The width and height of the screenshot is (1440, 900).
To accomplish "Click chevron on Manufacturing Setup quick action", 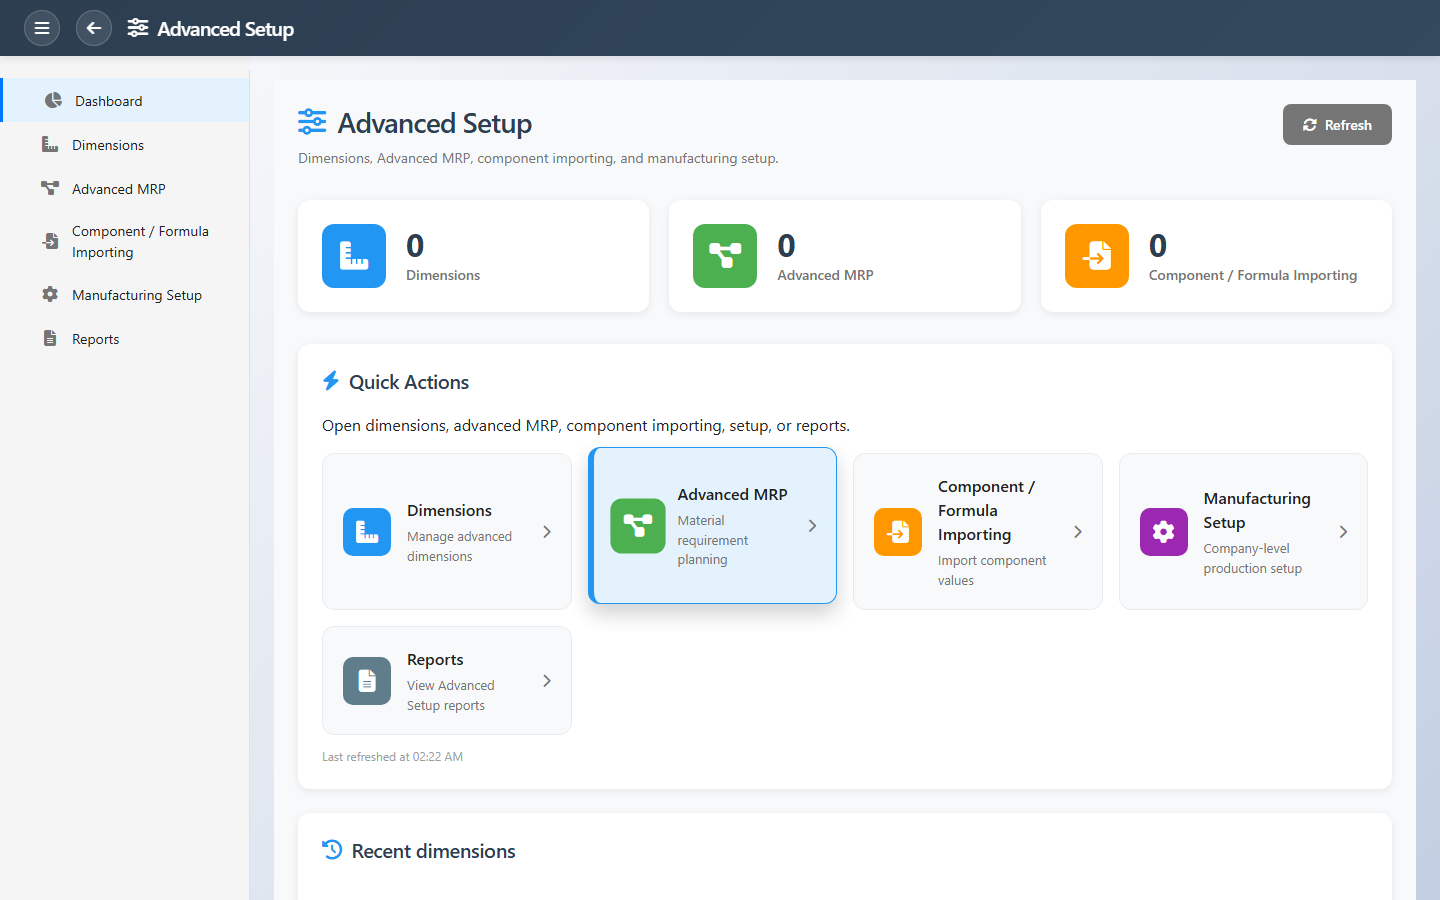I will pyautogui.click(x=1343, y=532).
